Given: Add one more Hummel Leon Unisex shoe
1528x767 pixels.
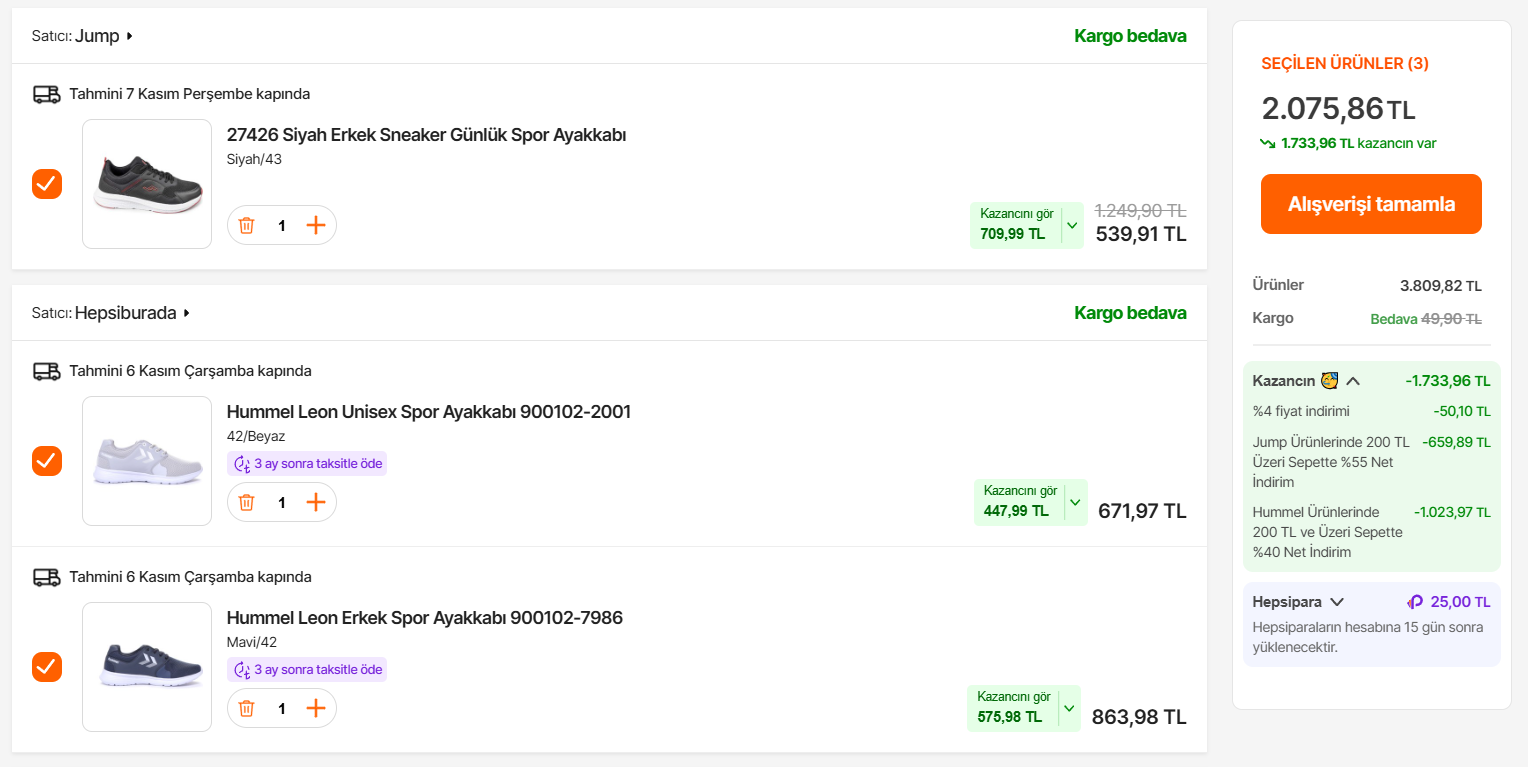Looking at the screenshot, I should pos(316,502).
